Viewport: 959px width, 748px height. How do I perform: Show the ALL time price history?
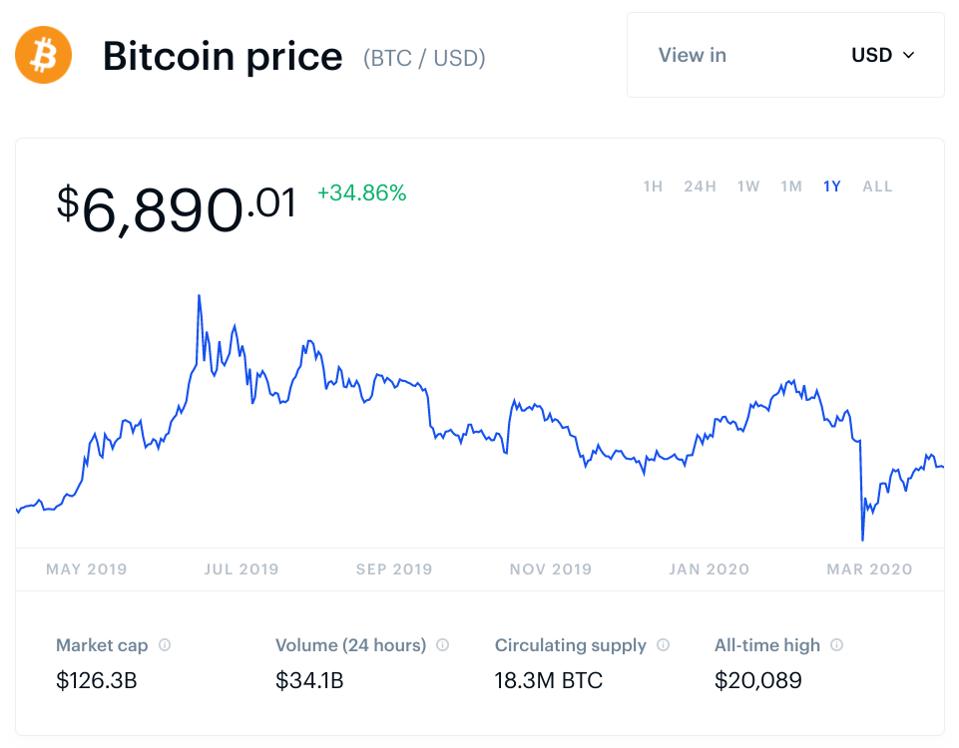click(877, 186)
